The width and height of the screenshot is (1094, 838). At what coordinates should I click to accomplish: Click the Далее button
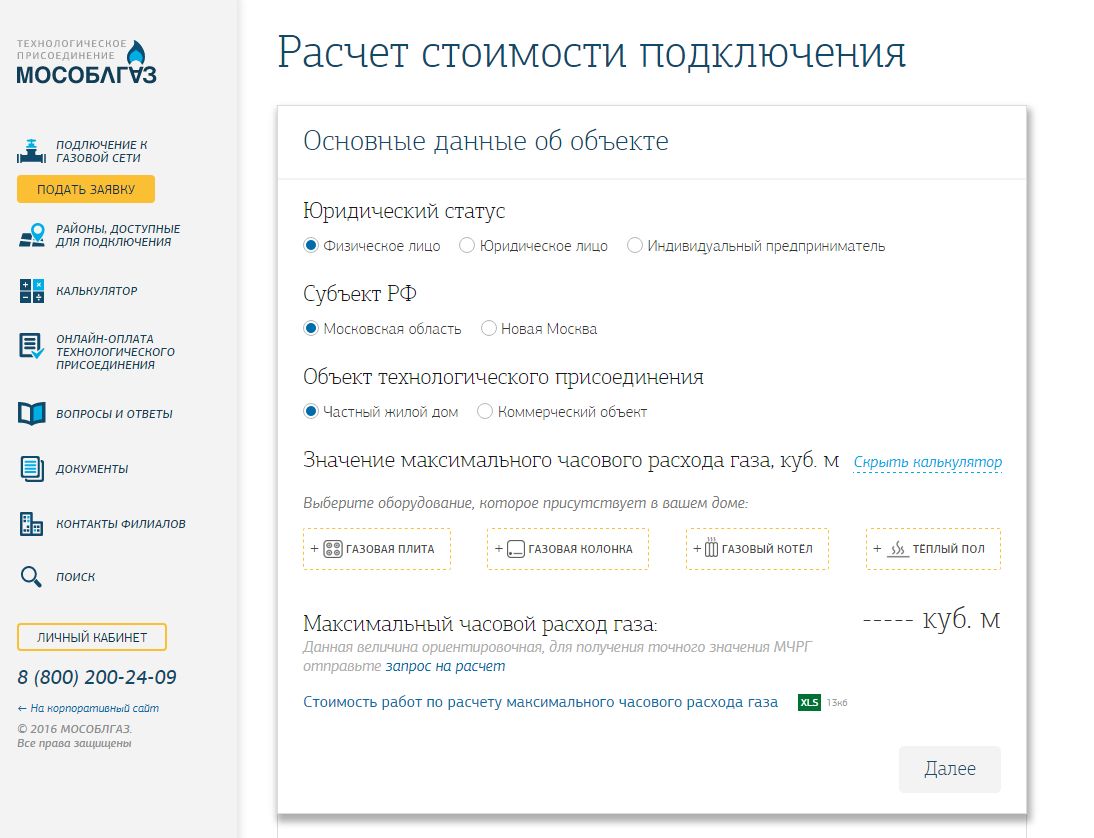click(949, 769)
